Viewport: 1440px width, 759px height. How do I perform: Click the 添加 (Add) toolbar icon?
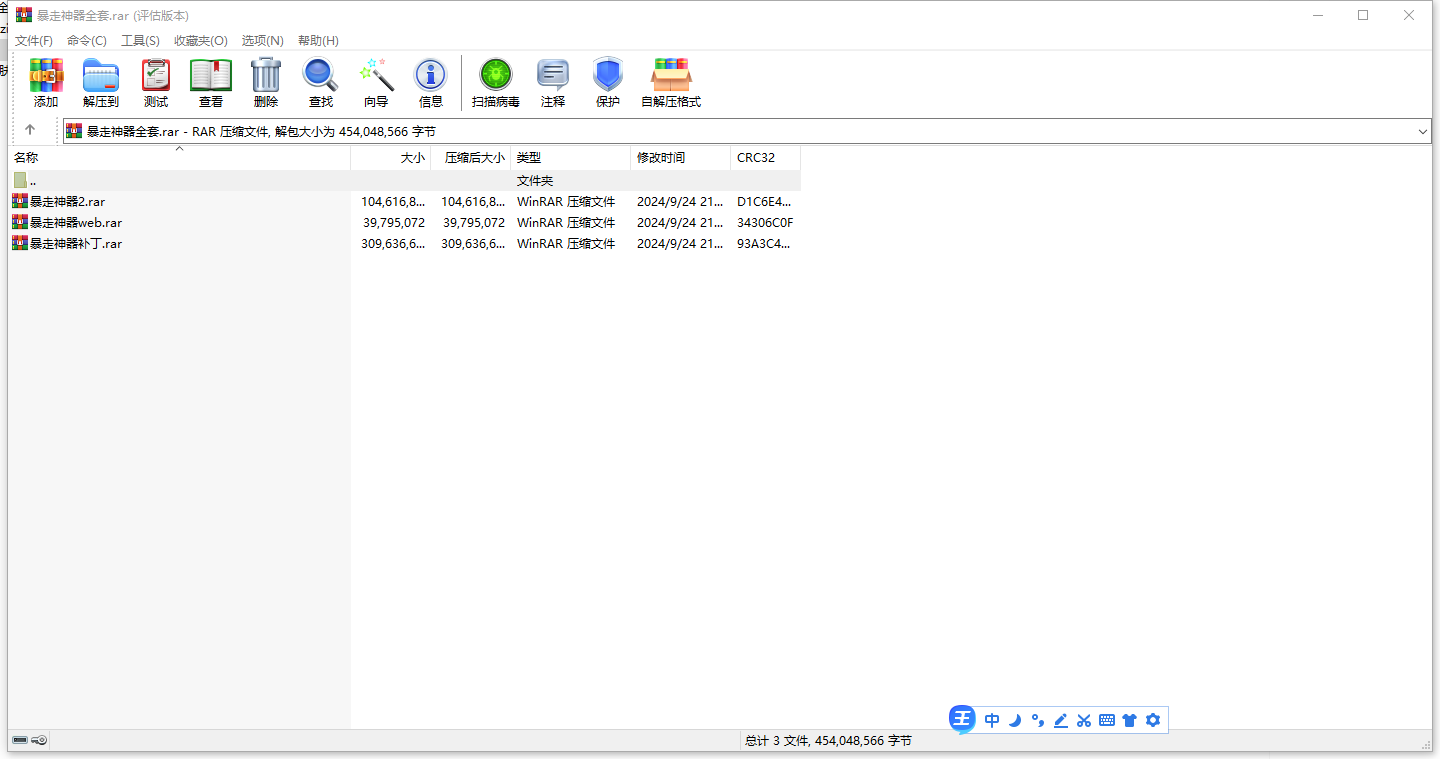[x=46, y=83]
